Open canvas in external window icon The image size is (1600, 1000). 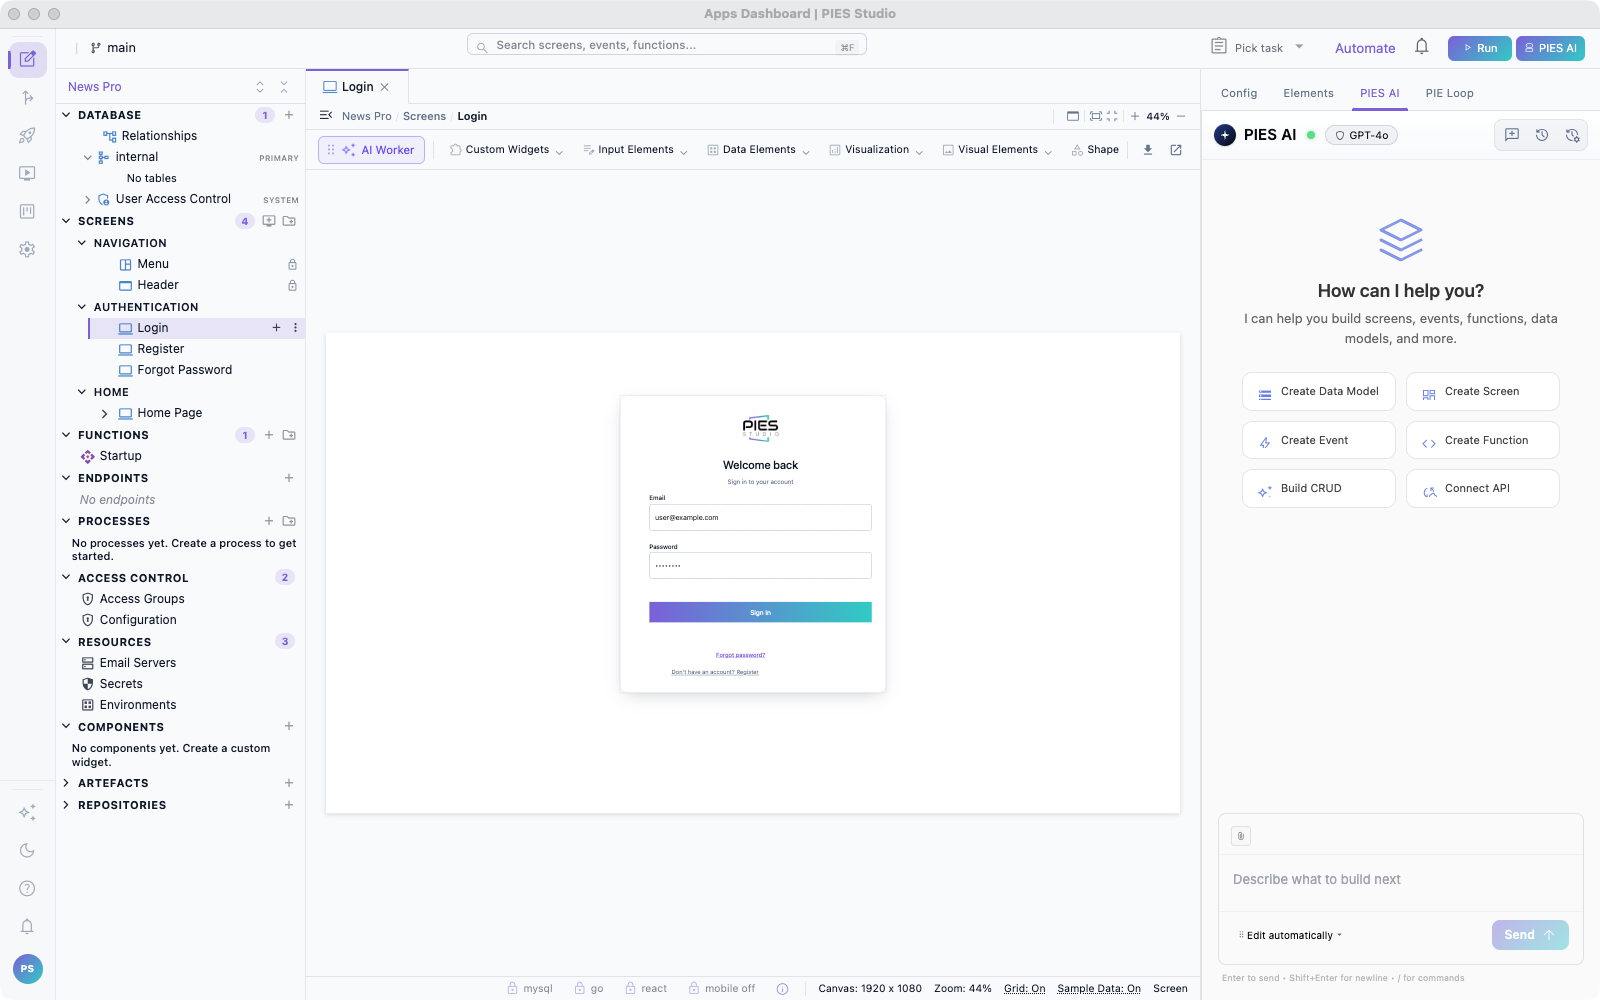[x=1176, y=150]
